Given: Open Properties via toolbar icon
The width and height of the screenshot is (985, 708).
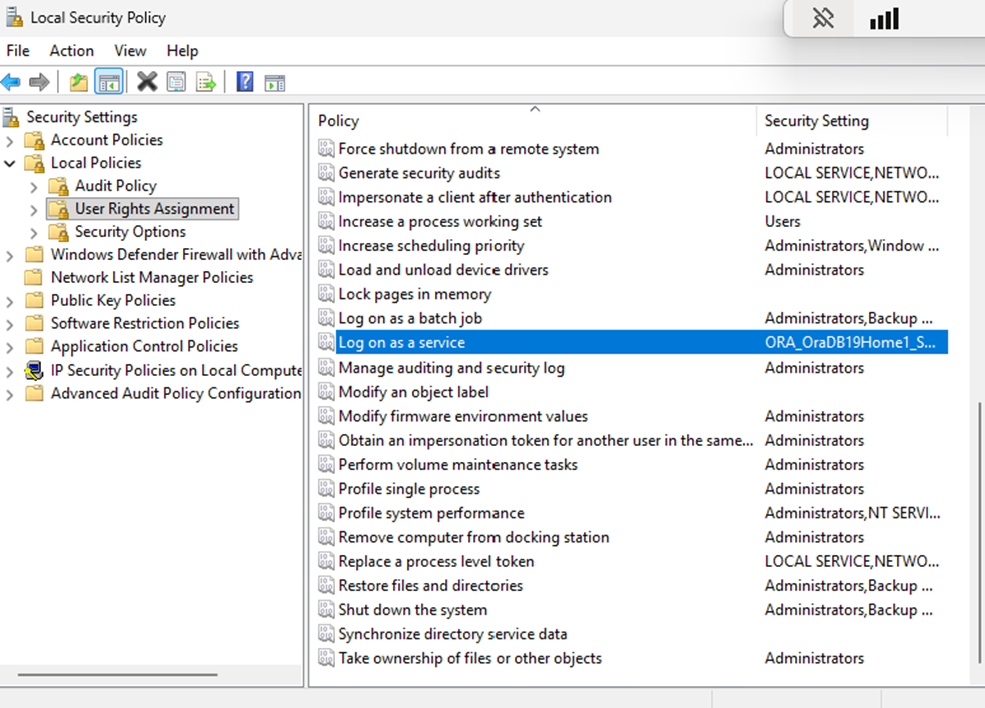Looking at the screenshot, I should [176, 82].
